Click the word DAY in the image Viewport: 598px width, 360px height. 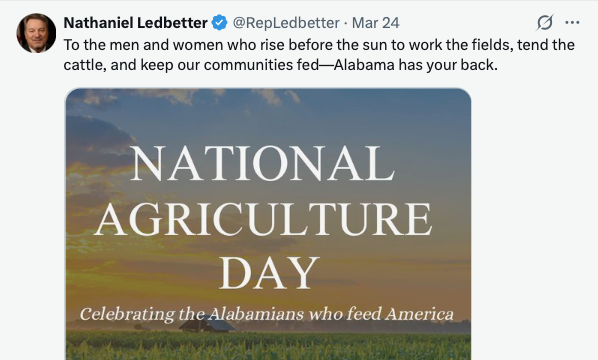coord(269,272)
